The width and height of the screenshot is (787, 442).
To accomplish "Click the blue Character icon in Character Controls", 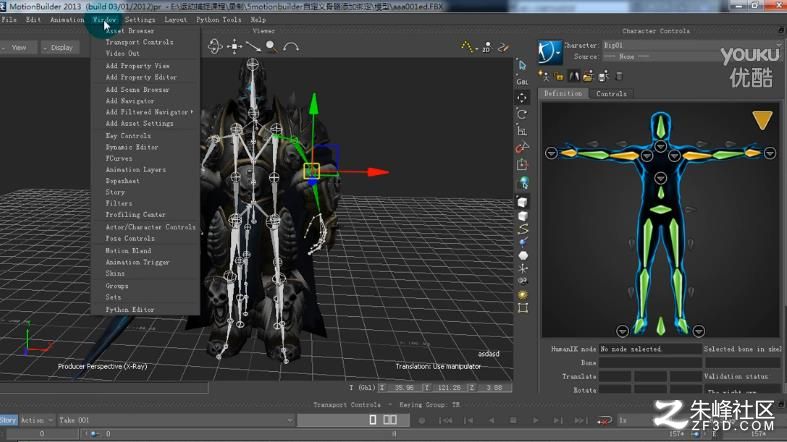I will click(x=550, y=52).
